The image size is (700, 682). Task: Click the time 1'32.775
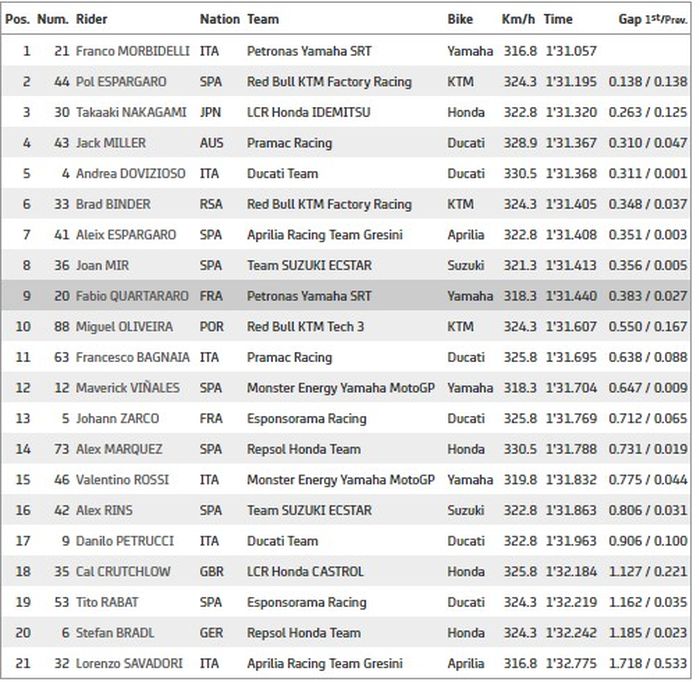571,663
